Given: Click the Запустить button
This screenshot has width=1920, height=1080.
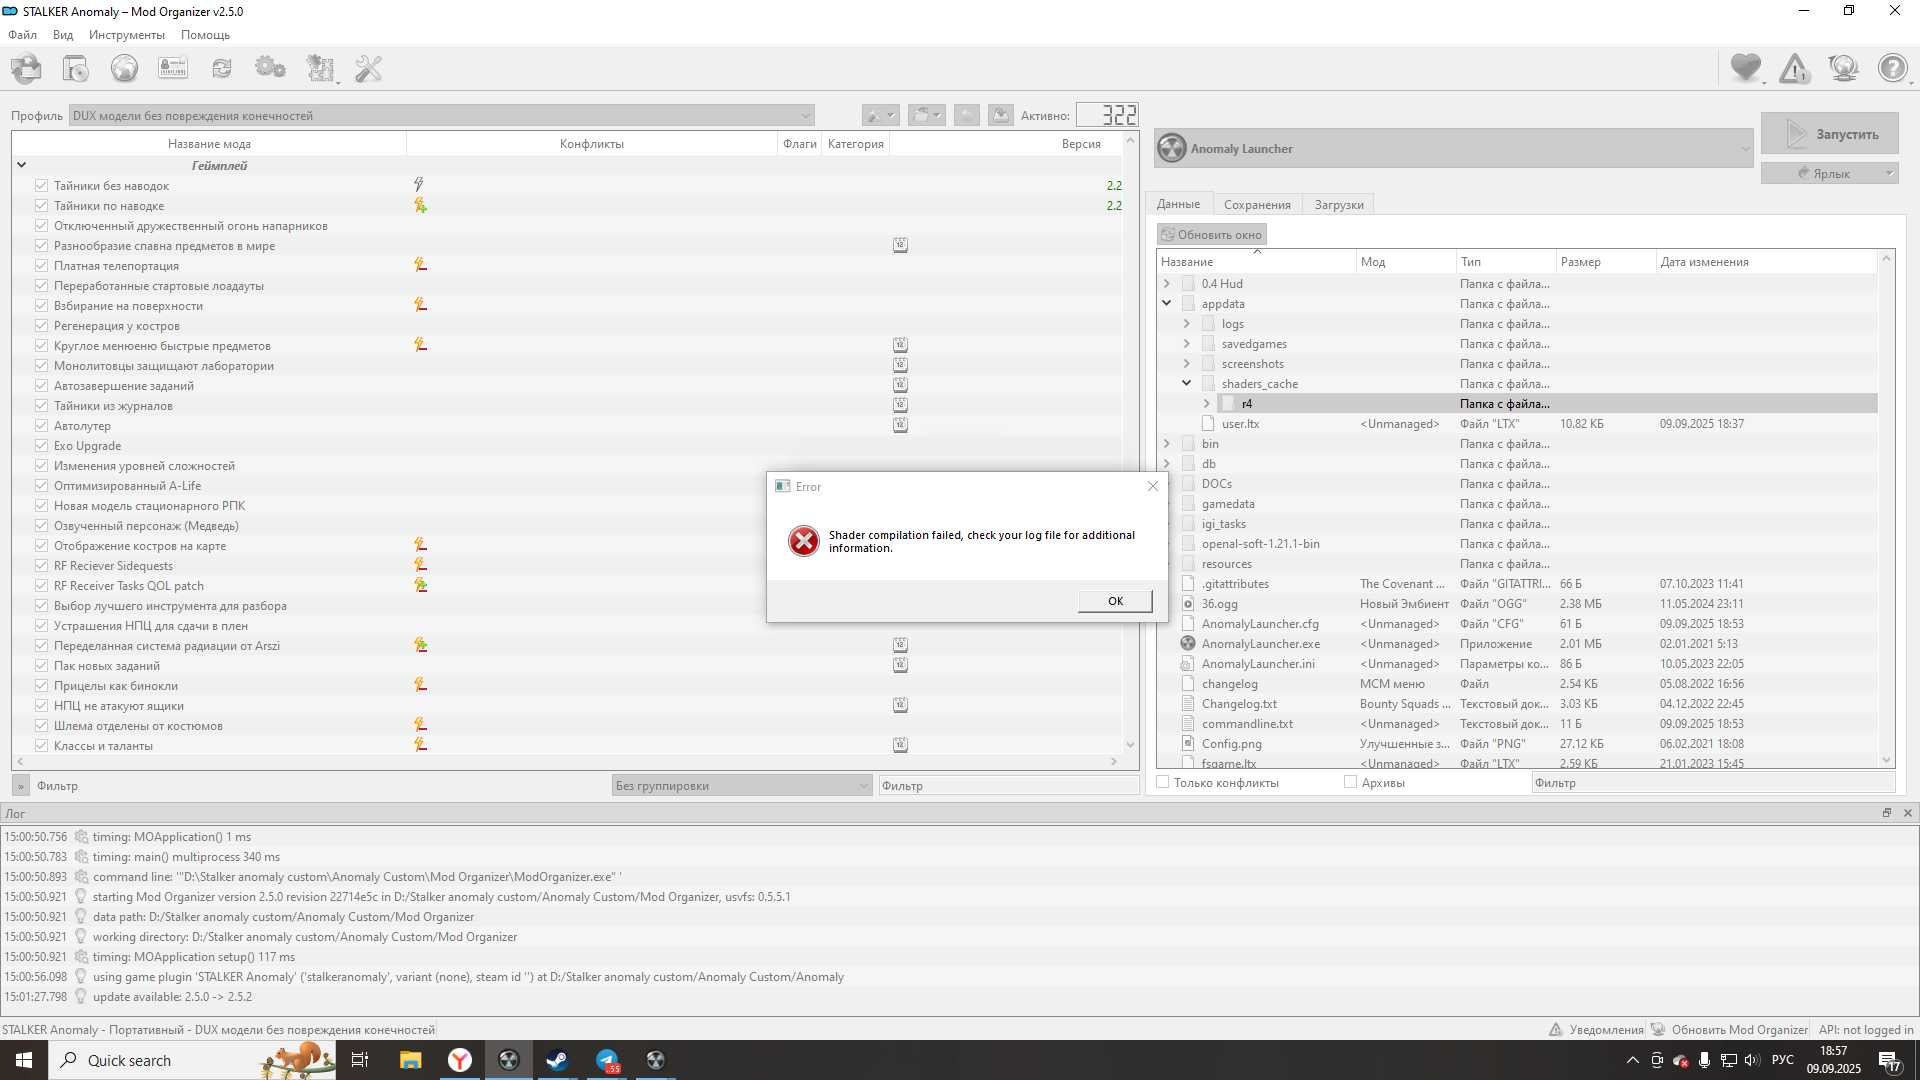Looking at the screenshot, I should click(1829, 134).
